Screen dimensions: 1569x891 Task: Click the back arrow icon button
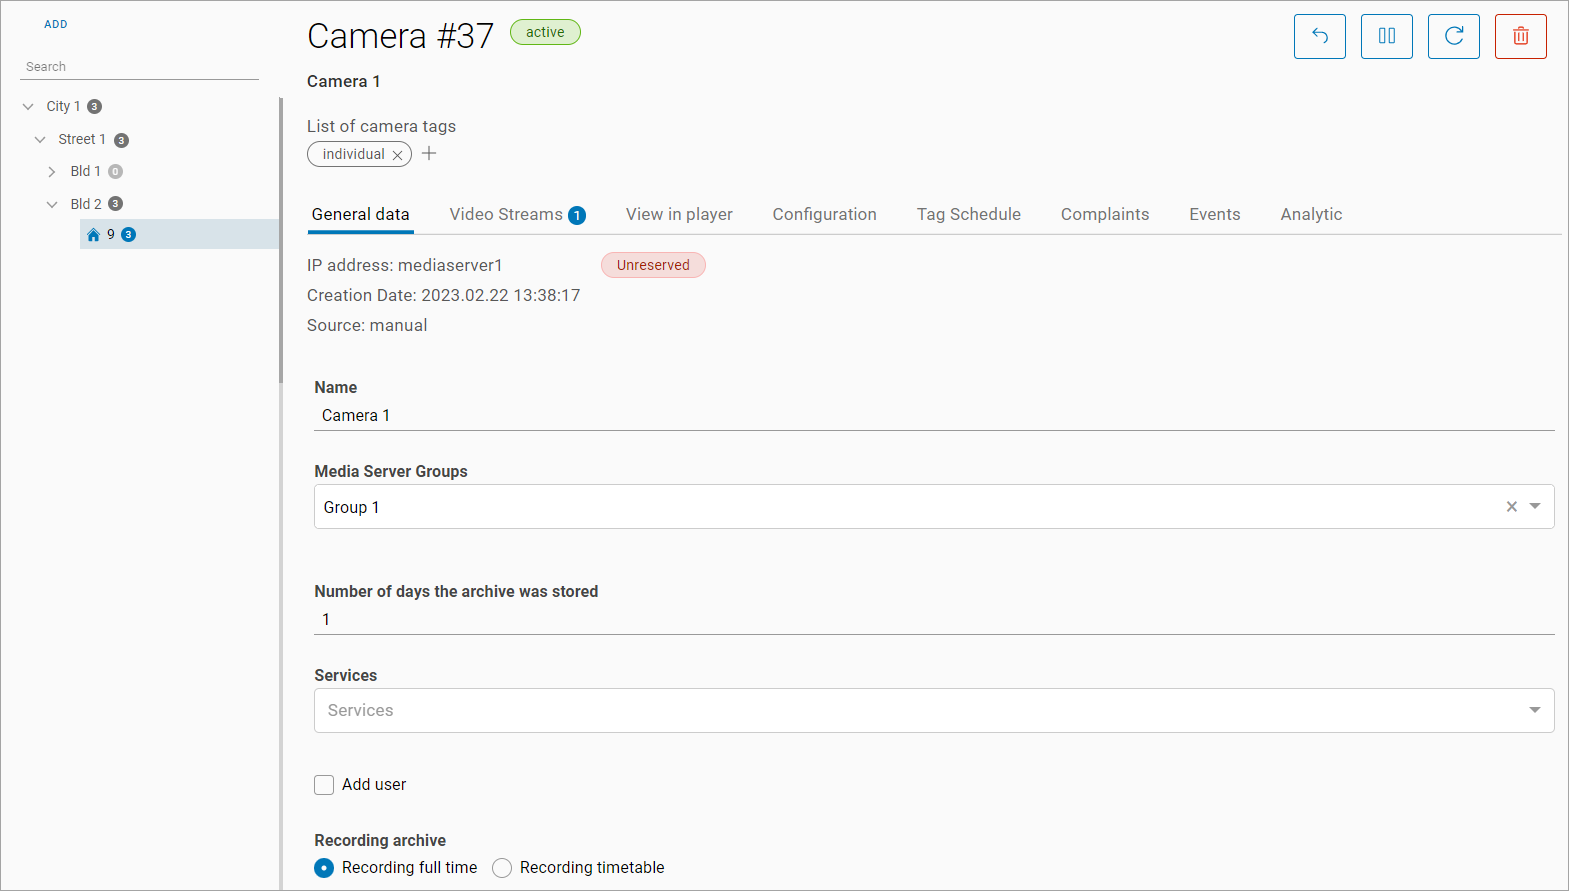[x=1319, y=37]
